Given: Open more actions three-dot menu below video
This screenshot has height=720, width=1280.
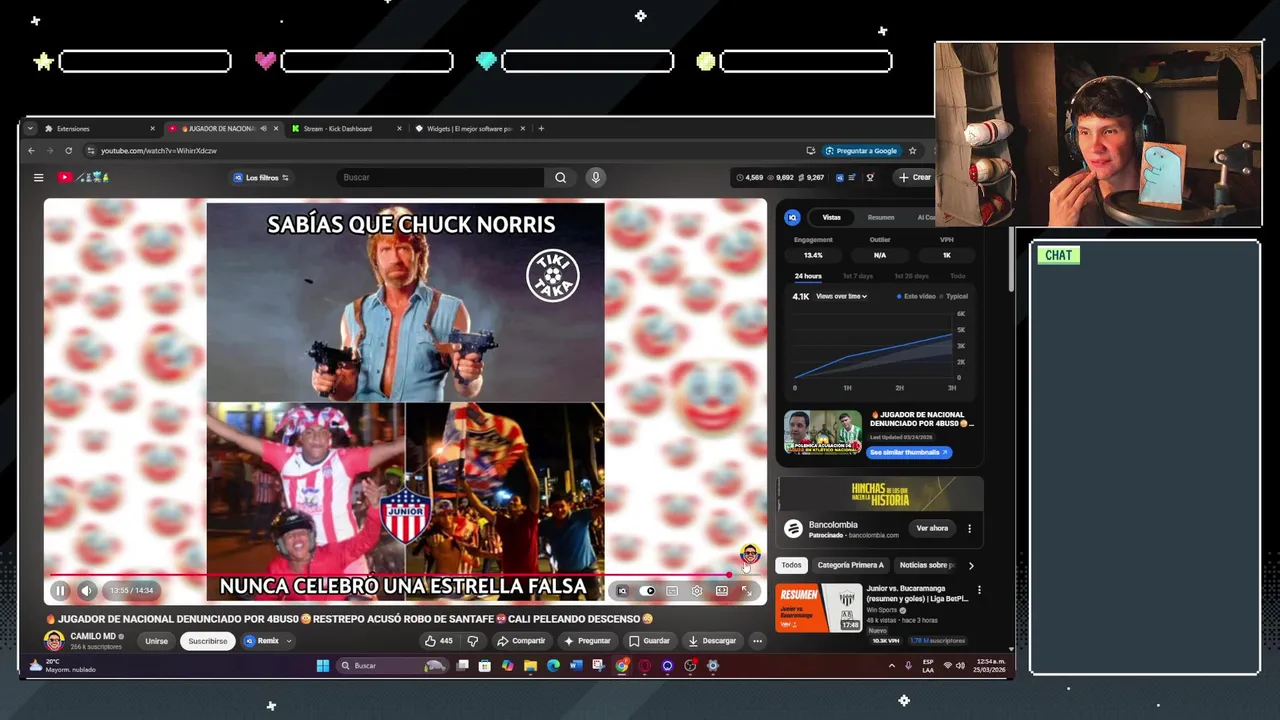Looking at the screenshot, I should click(x=757, y=641).
